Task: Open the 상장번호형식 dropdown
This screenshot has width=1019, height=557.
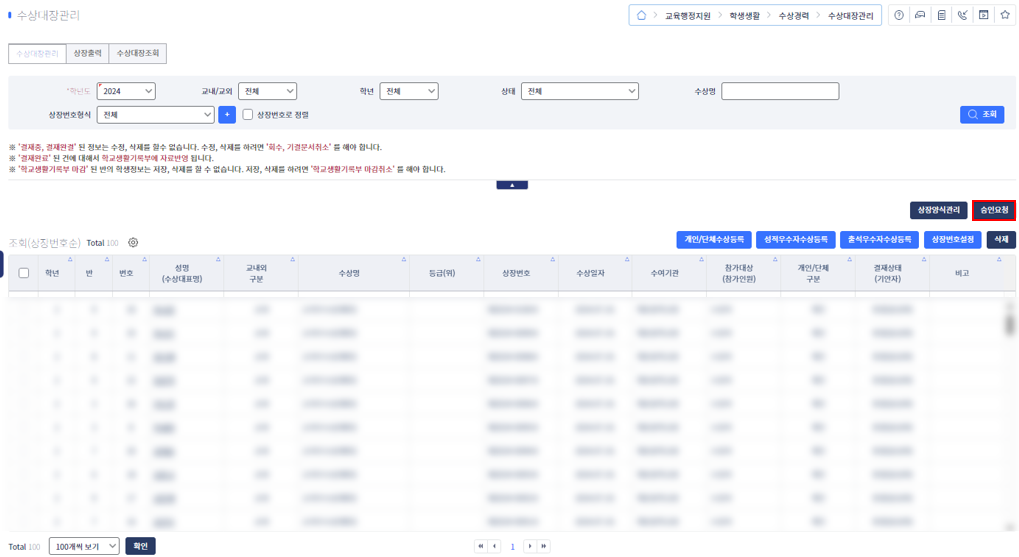Action: (x=155, y=114)
